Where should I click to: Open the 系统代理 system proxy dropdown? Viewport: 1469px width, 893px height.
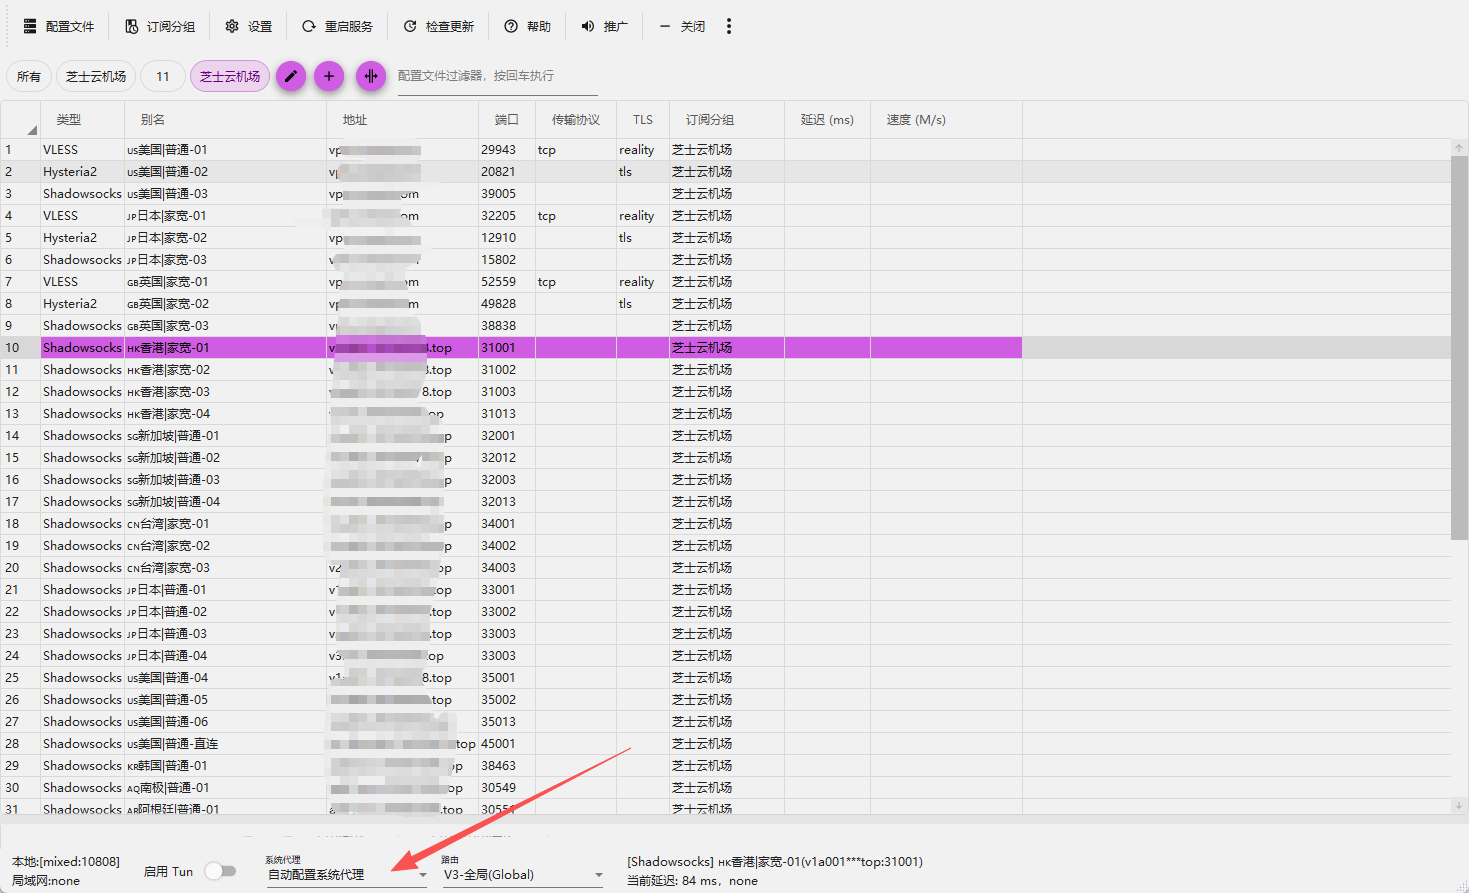point(346,875)
